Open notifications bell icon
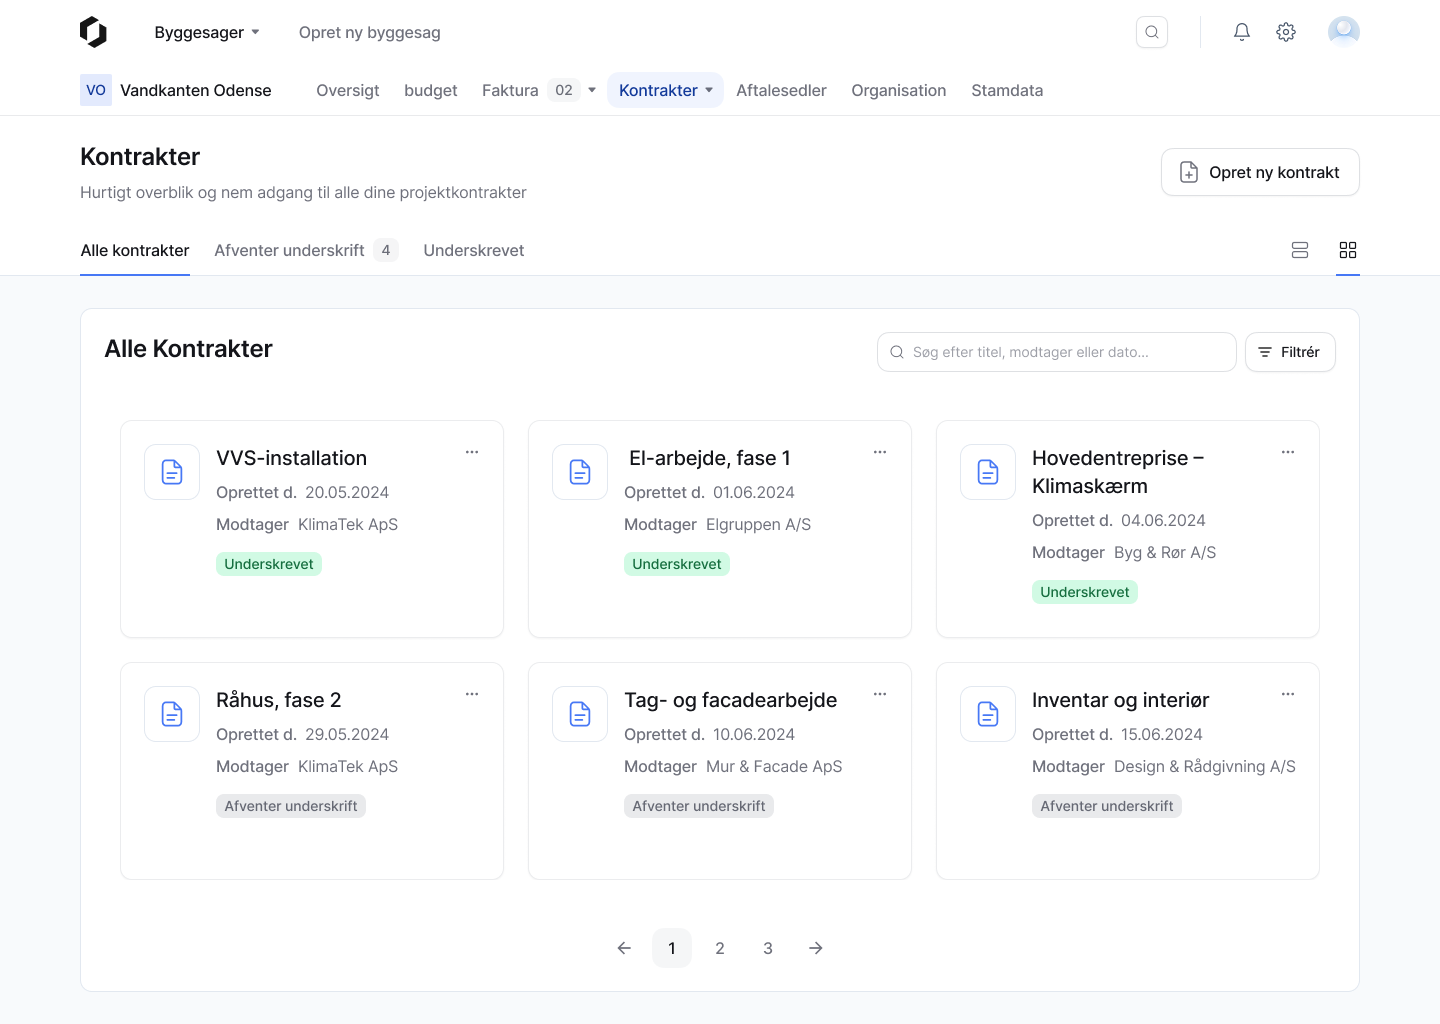 1241,32
